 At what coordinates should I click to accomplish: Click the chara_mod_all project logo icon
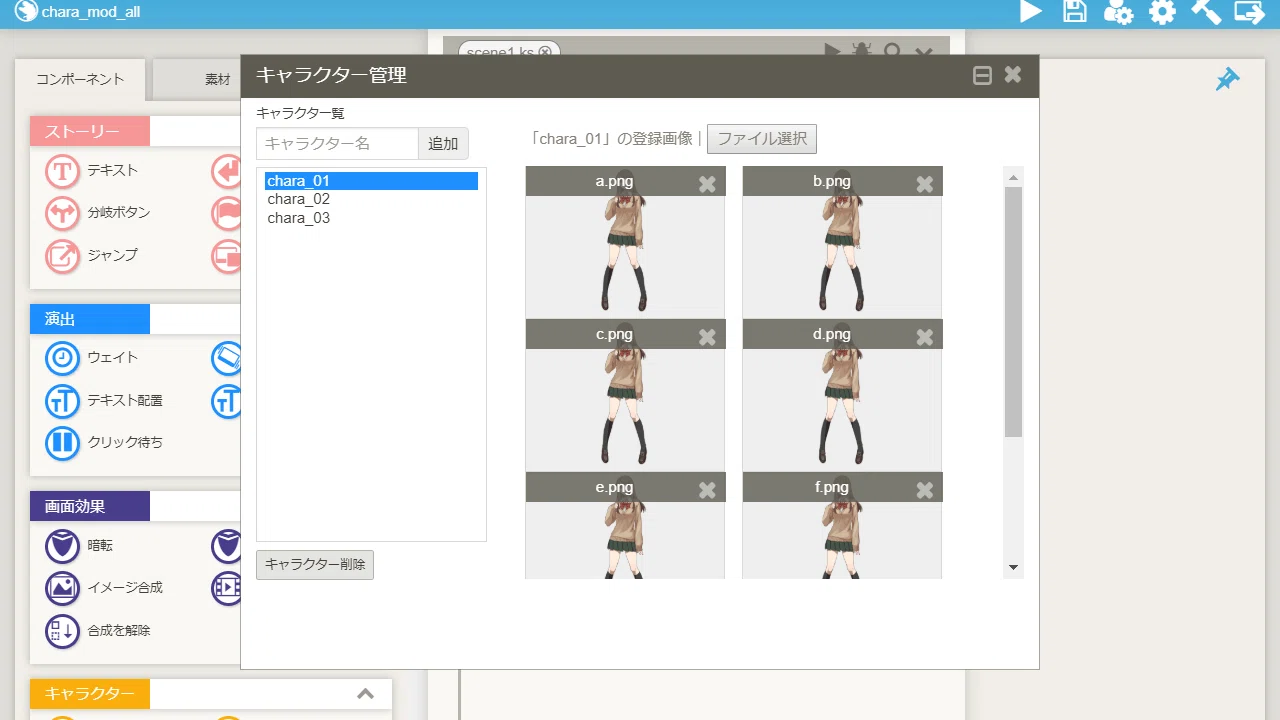coord(25,12)
